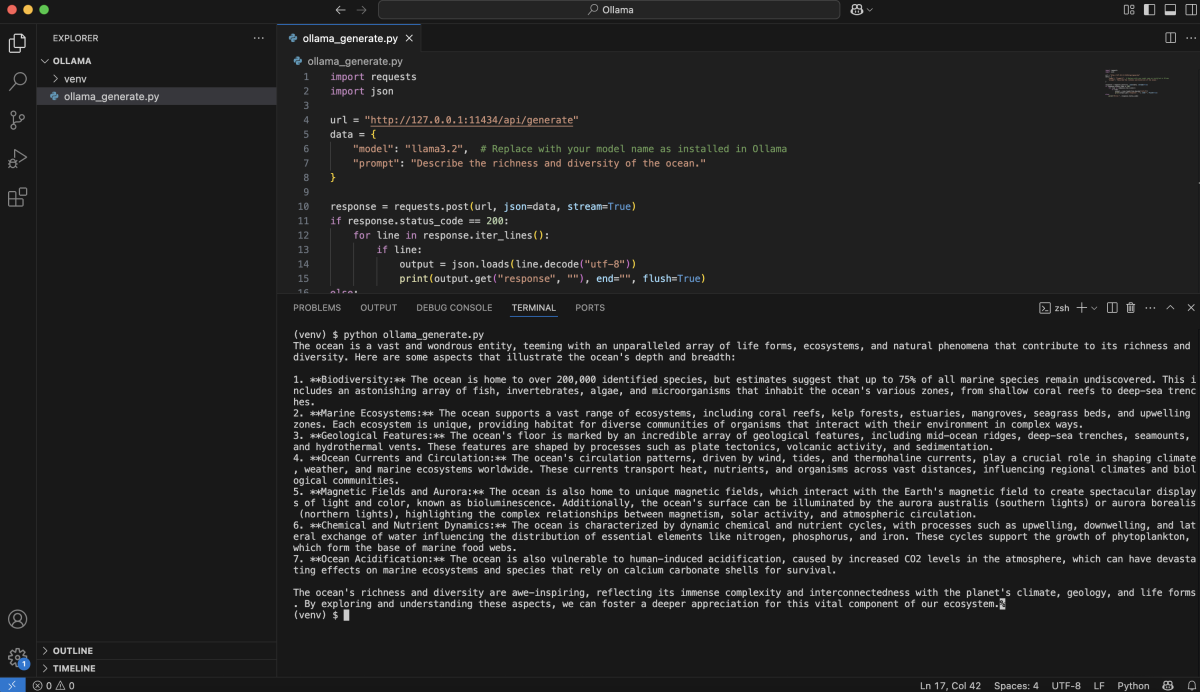Open the Source Control view
The height and width of the screenshot is (692, 1200).
(18, 120)
